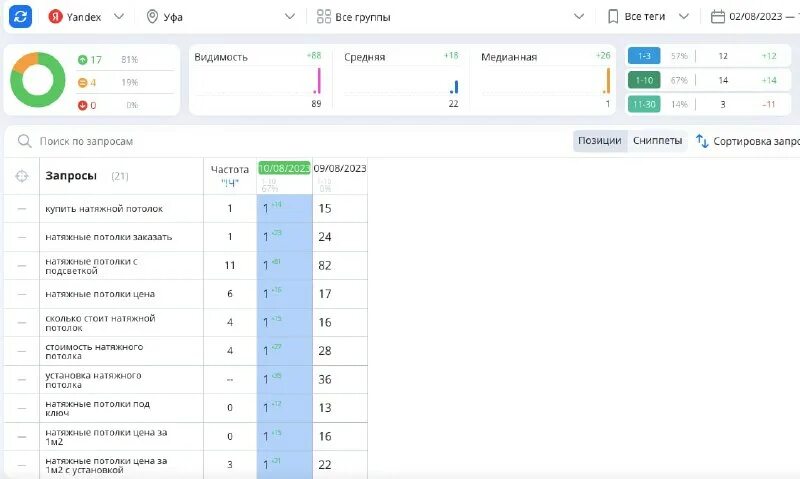Viewport: 800px width, 479px height.
Task: Select query стоимость натяжного потолка
Action: 94,351
